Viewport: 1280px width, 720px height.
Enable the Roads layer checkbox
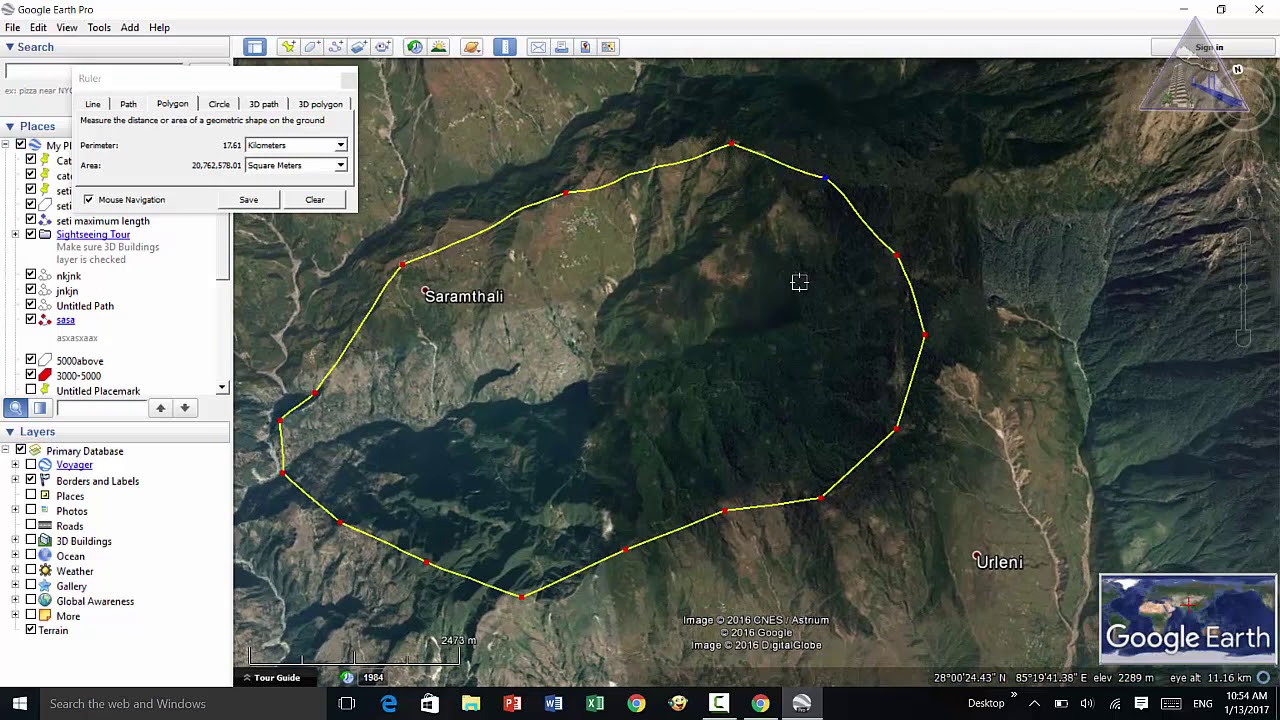click(31, 526)
